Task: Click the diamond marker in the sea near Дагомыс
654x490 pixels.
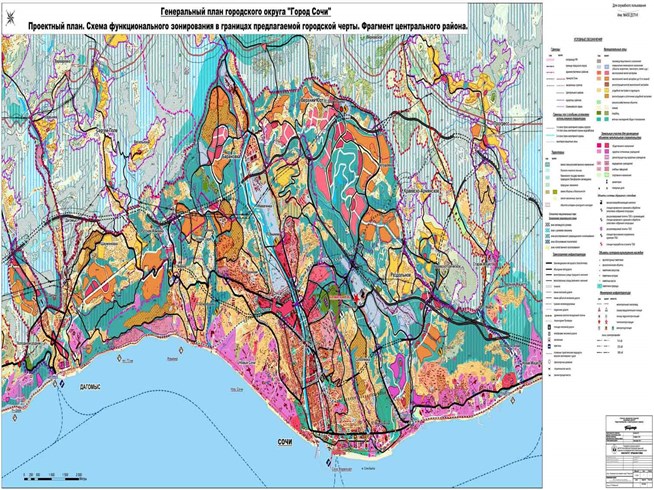Action: pyautogui.click(x=62, y=384)
